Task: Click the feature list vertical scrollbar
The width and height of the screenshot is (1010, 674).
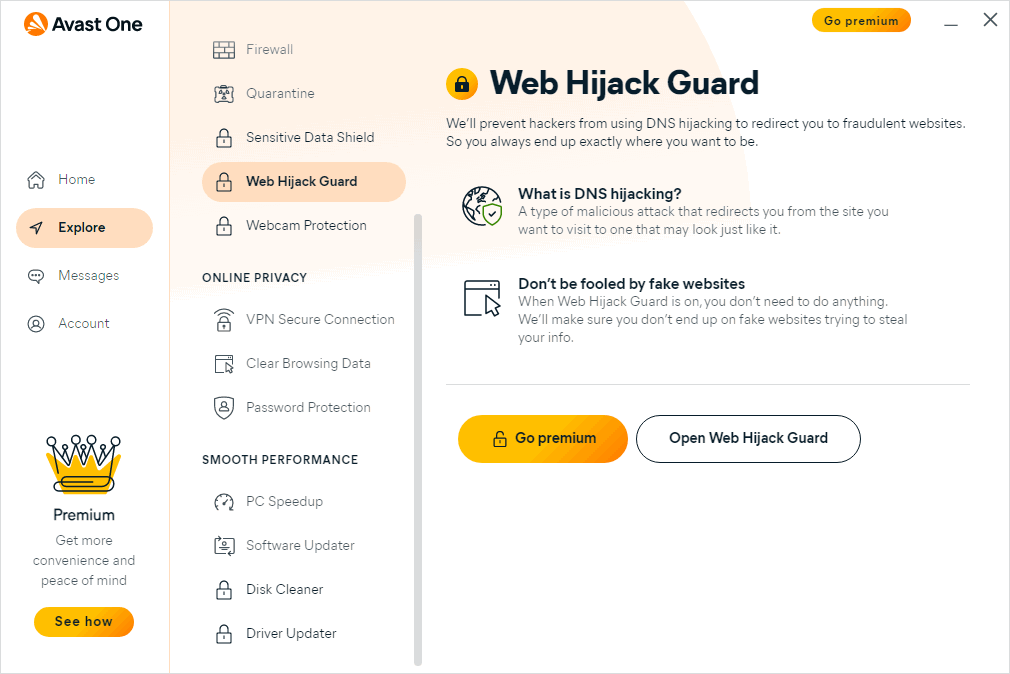Action: [x=417, y=439]
